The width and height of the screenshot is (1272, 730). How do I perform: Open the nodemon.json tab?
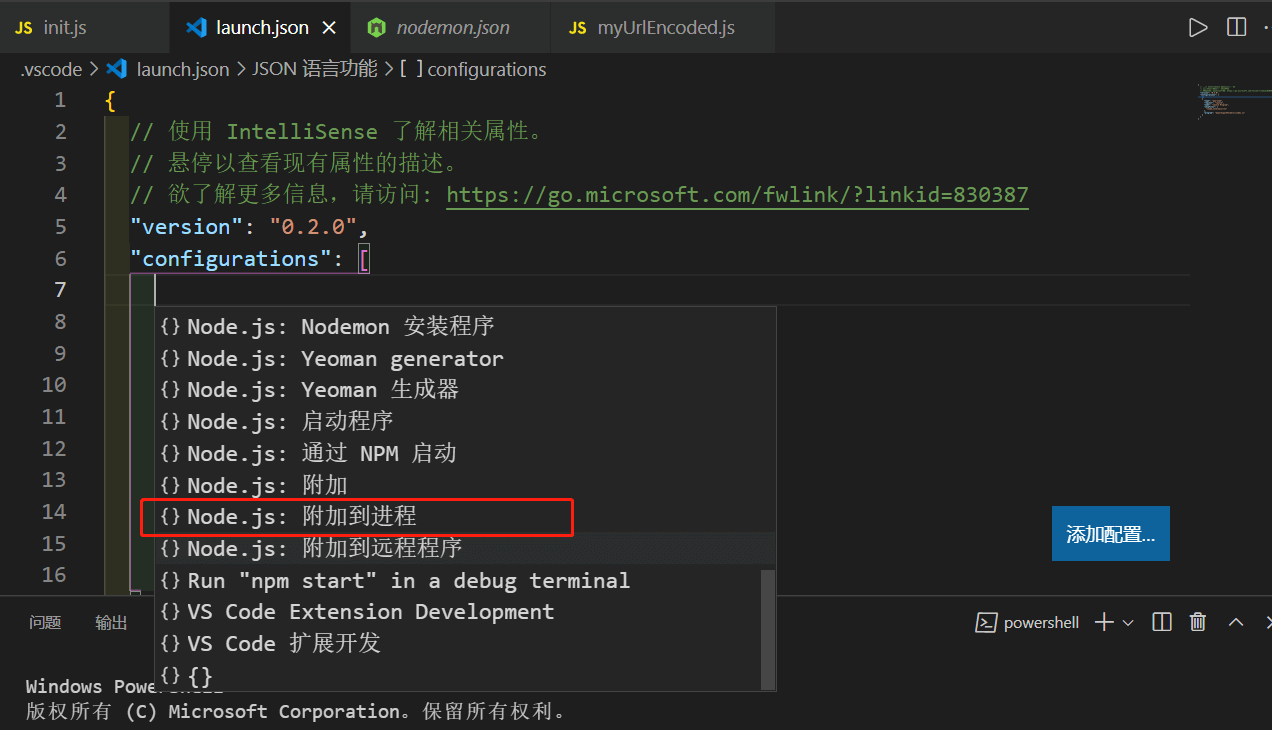(x=453, y=27)
